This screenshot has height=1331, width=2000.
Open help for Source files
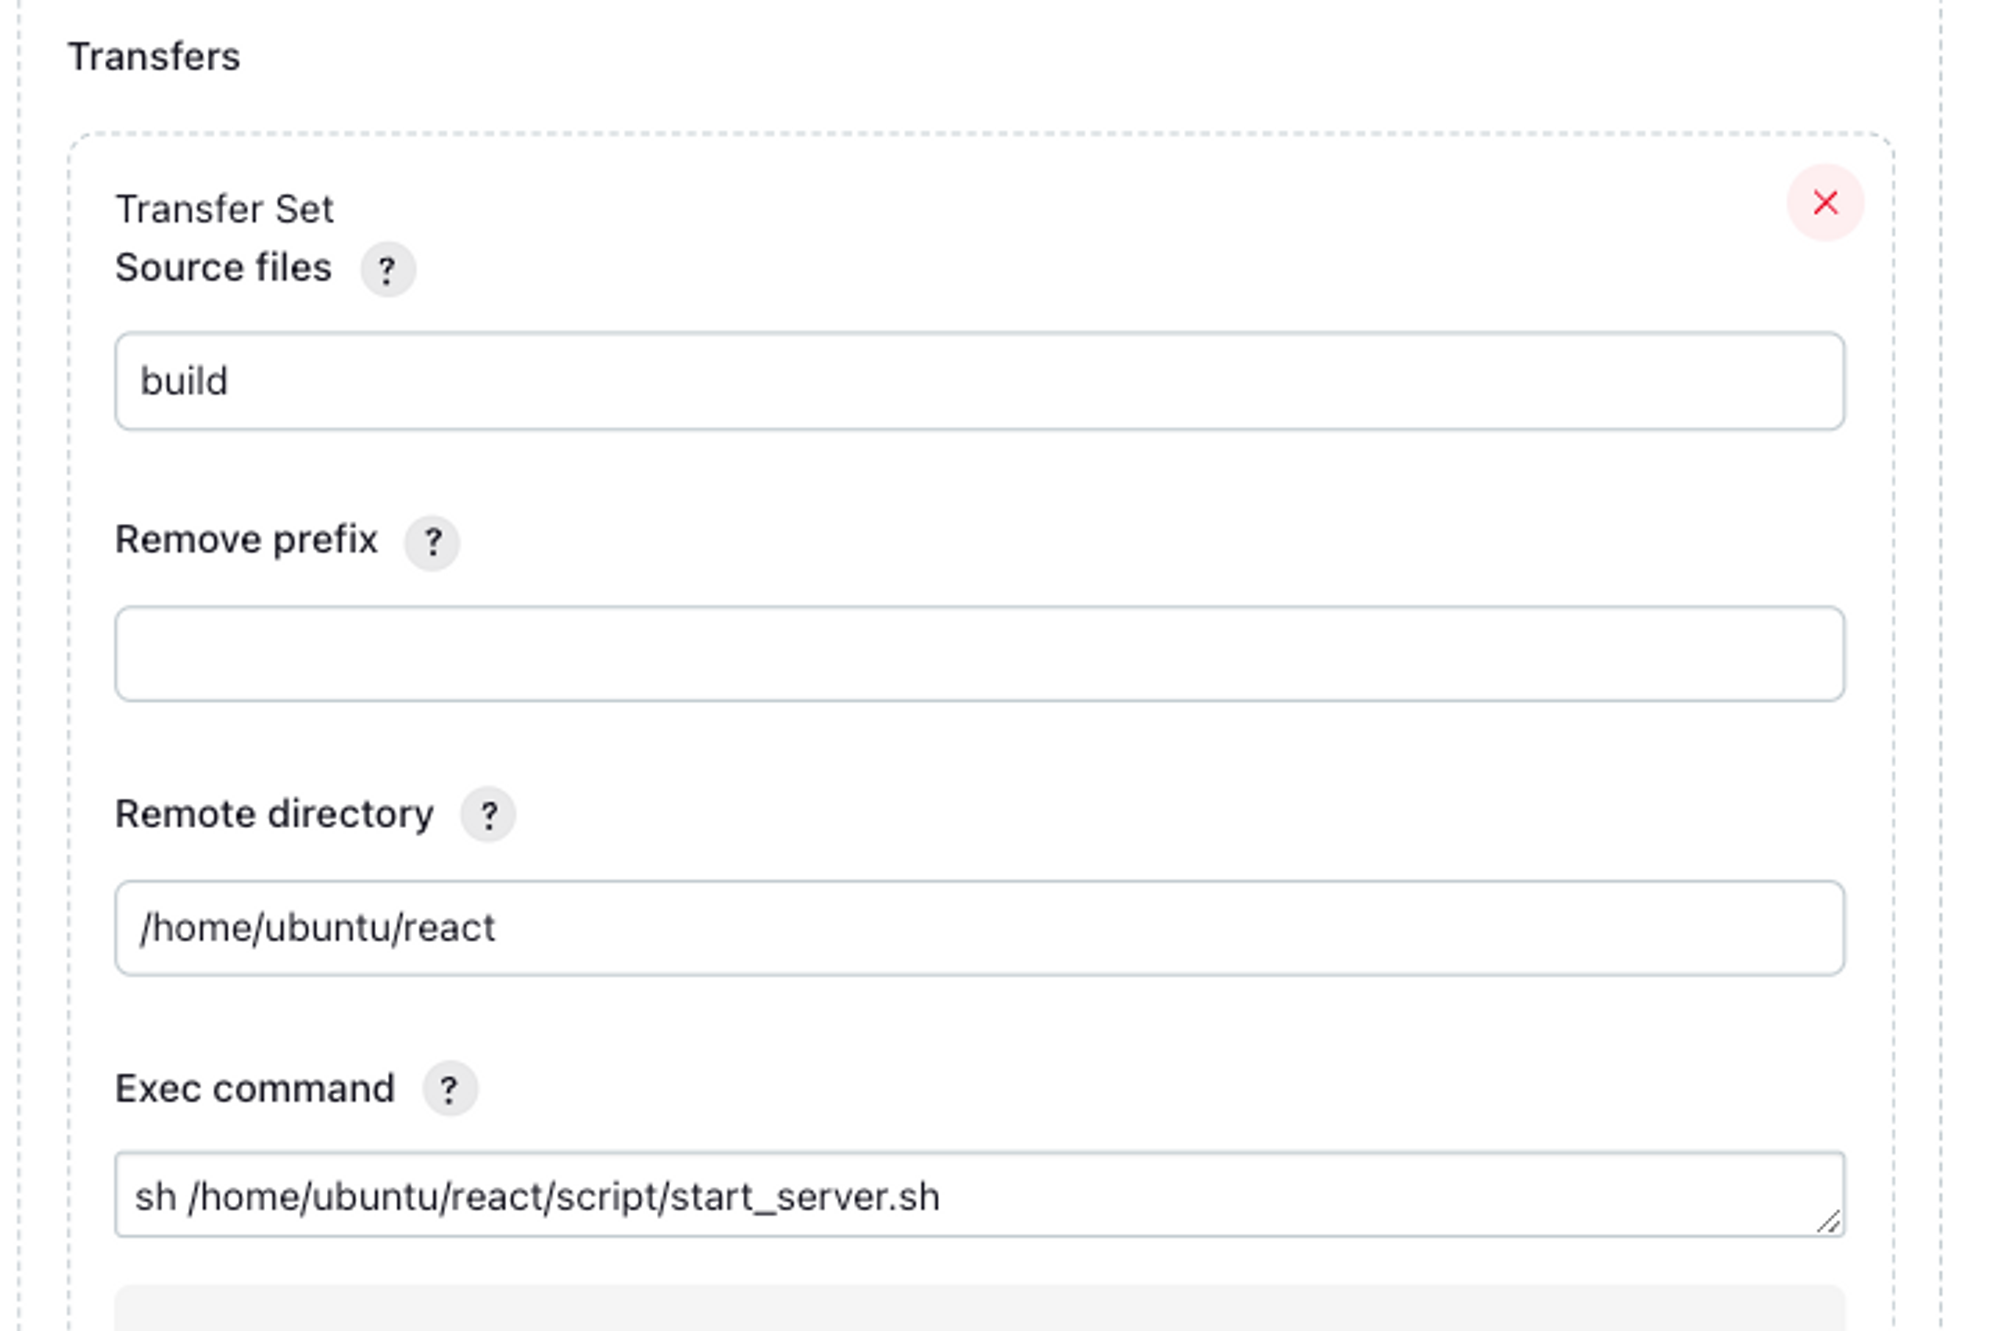coord(387,269)
